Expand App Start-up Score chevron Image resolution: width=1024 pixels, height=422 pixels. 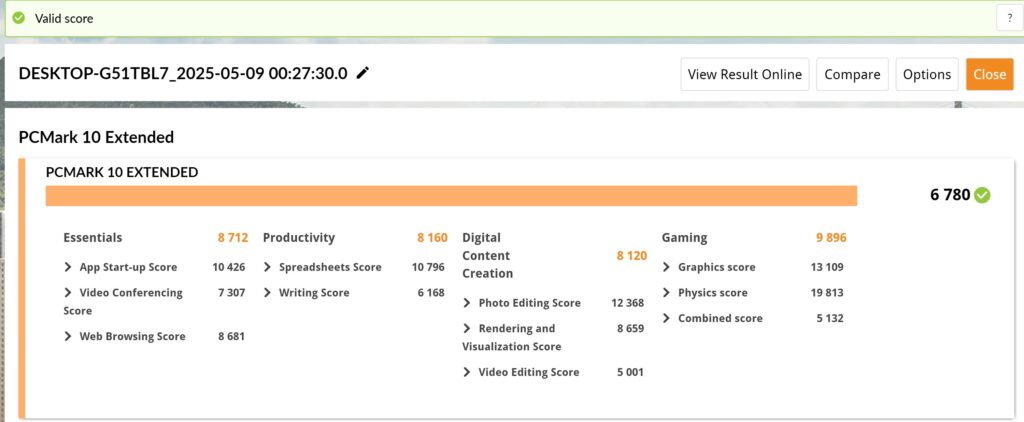[68, 267]
